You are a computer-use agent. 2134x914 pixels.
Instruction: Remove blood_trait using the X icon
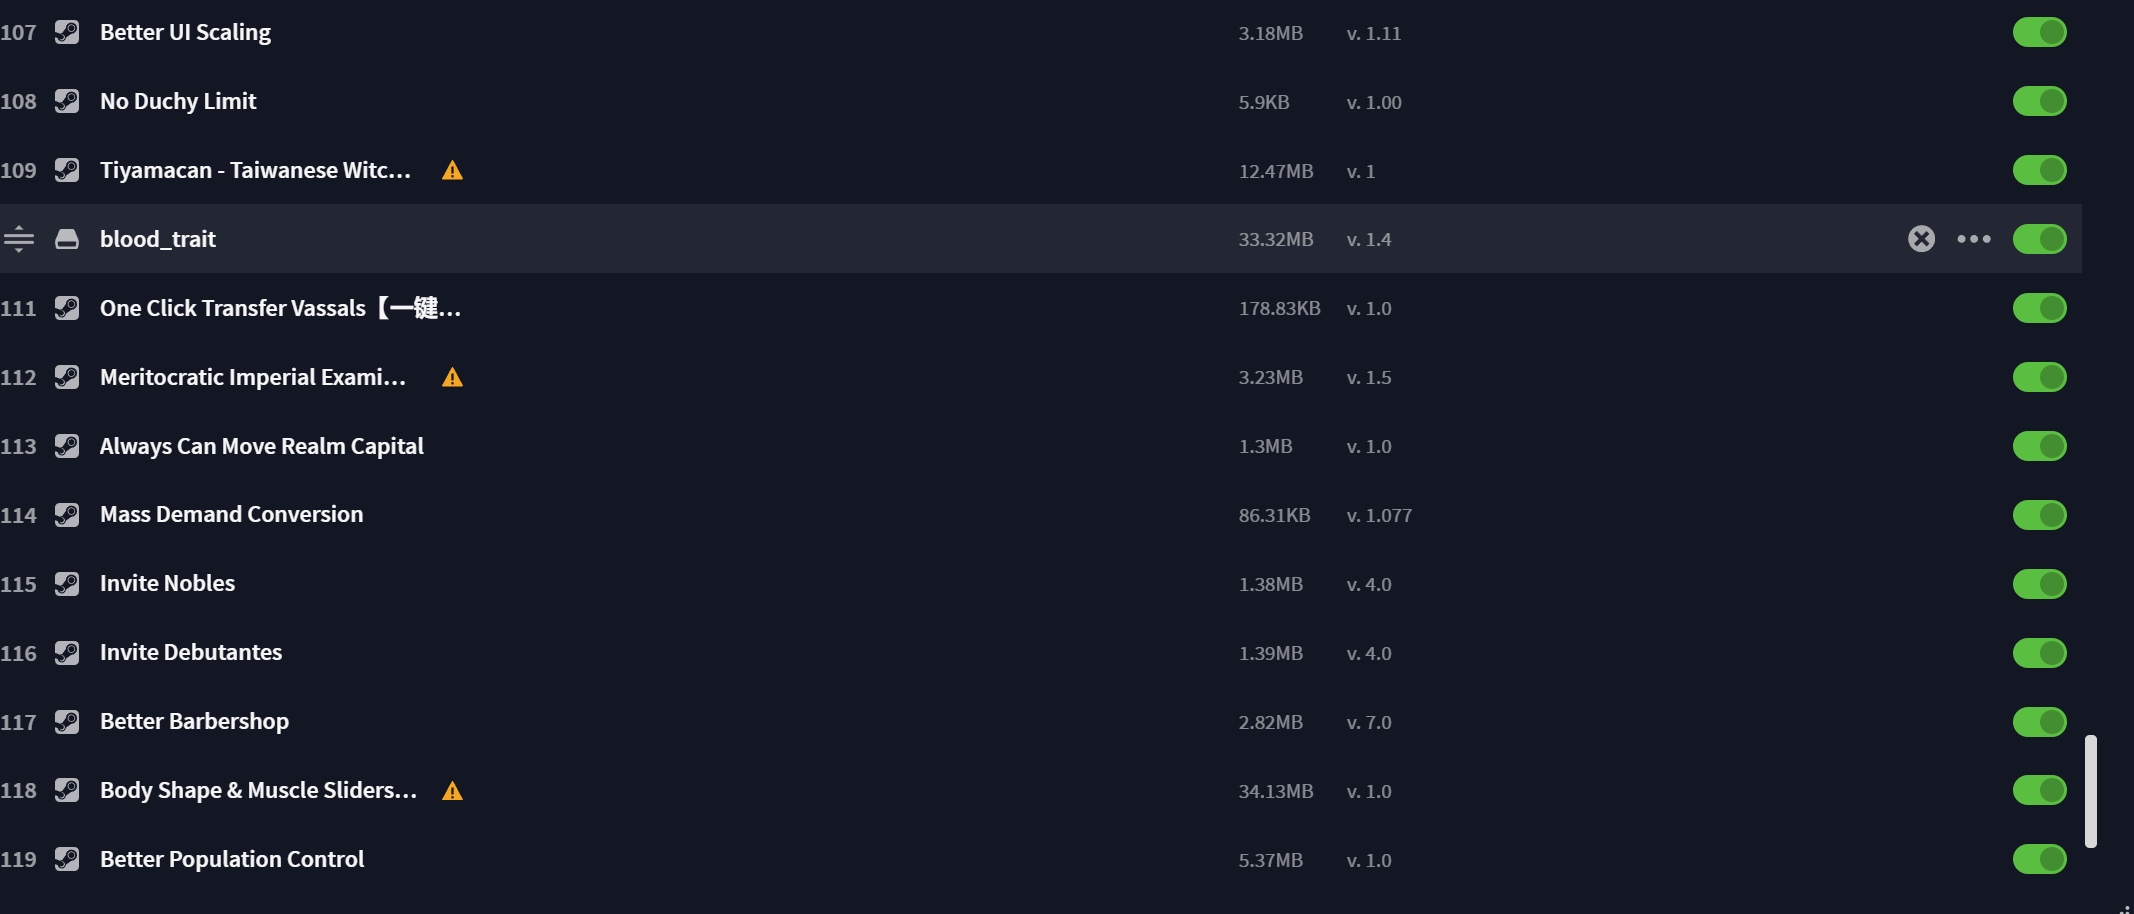pos(1921,239)
